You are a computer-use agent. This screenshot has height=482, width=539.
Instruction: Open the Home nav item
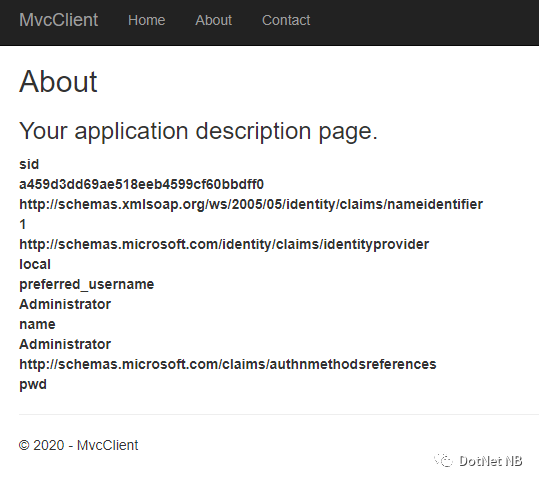146,20
